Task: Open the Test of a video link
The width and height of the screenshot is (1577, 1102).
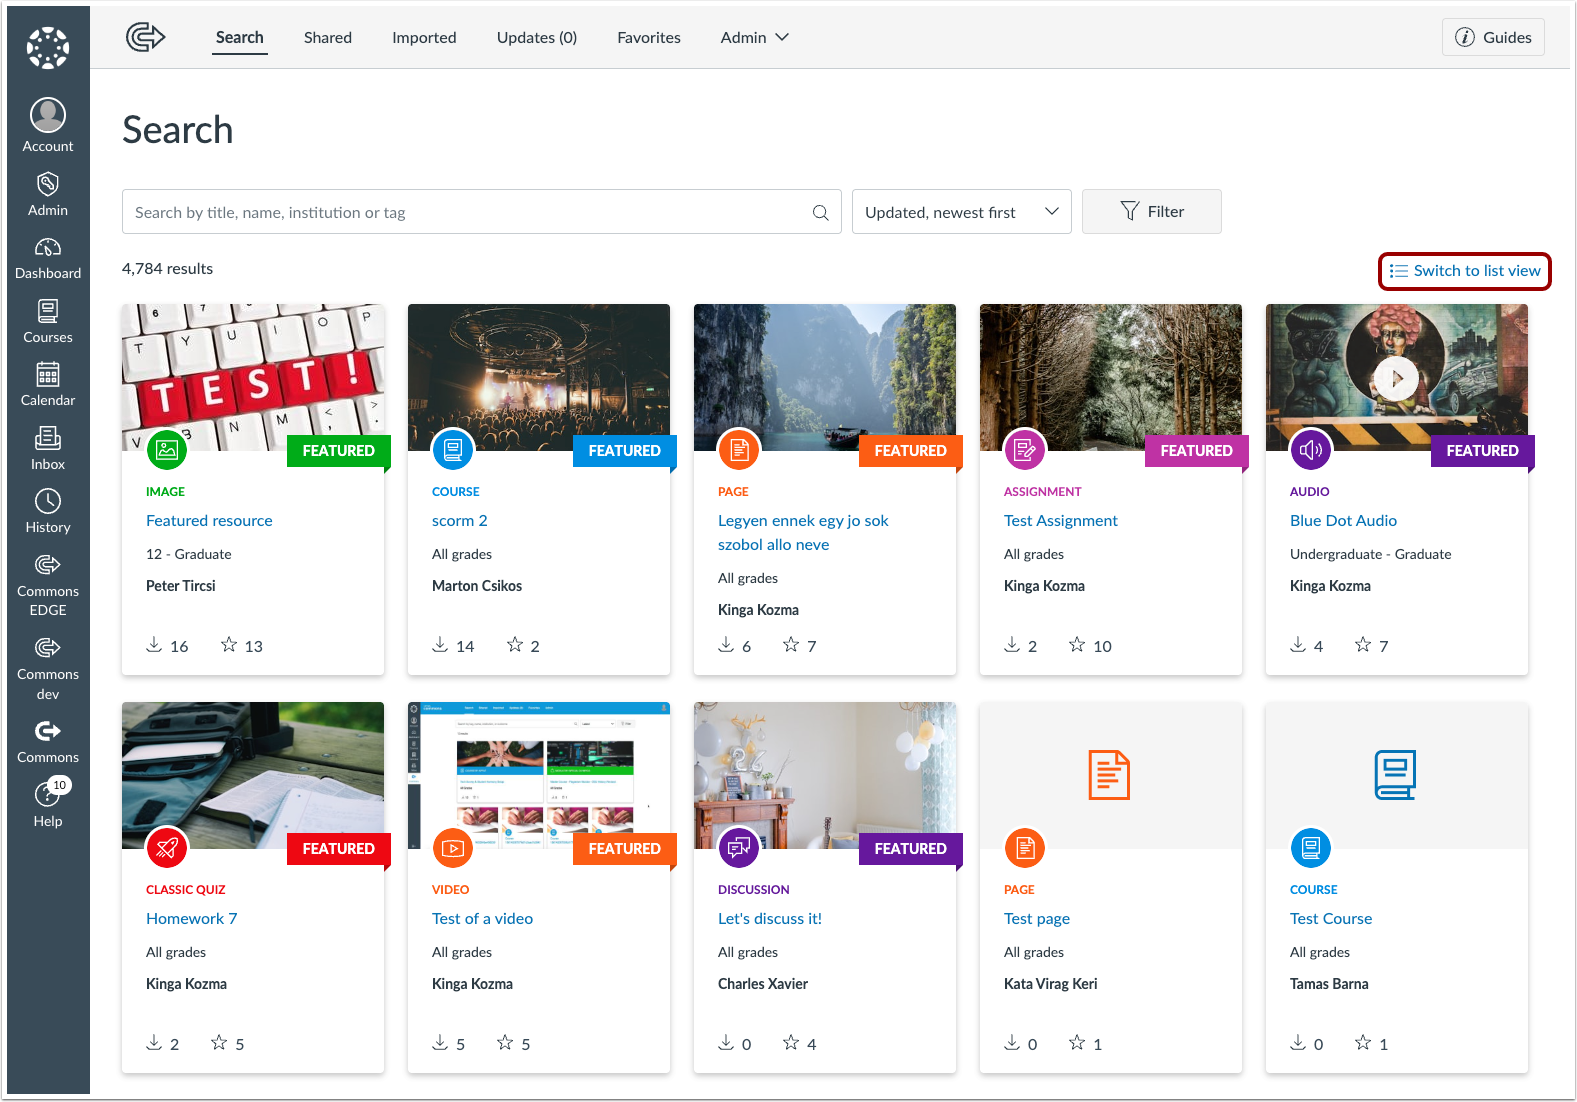Action: coord(482,918)
